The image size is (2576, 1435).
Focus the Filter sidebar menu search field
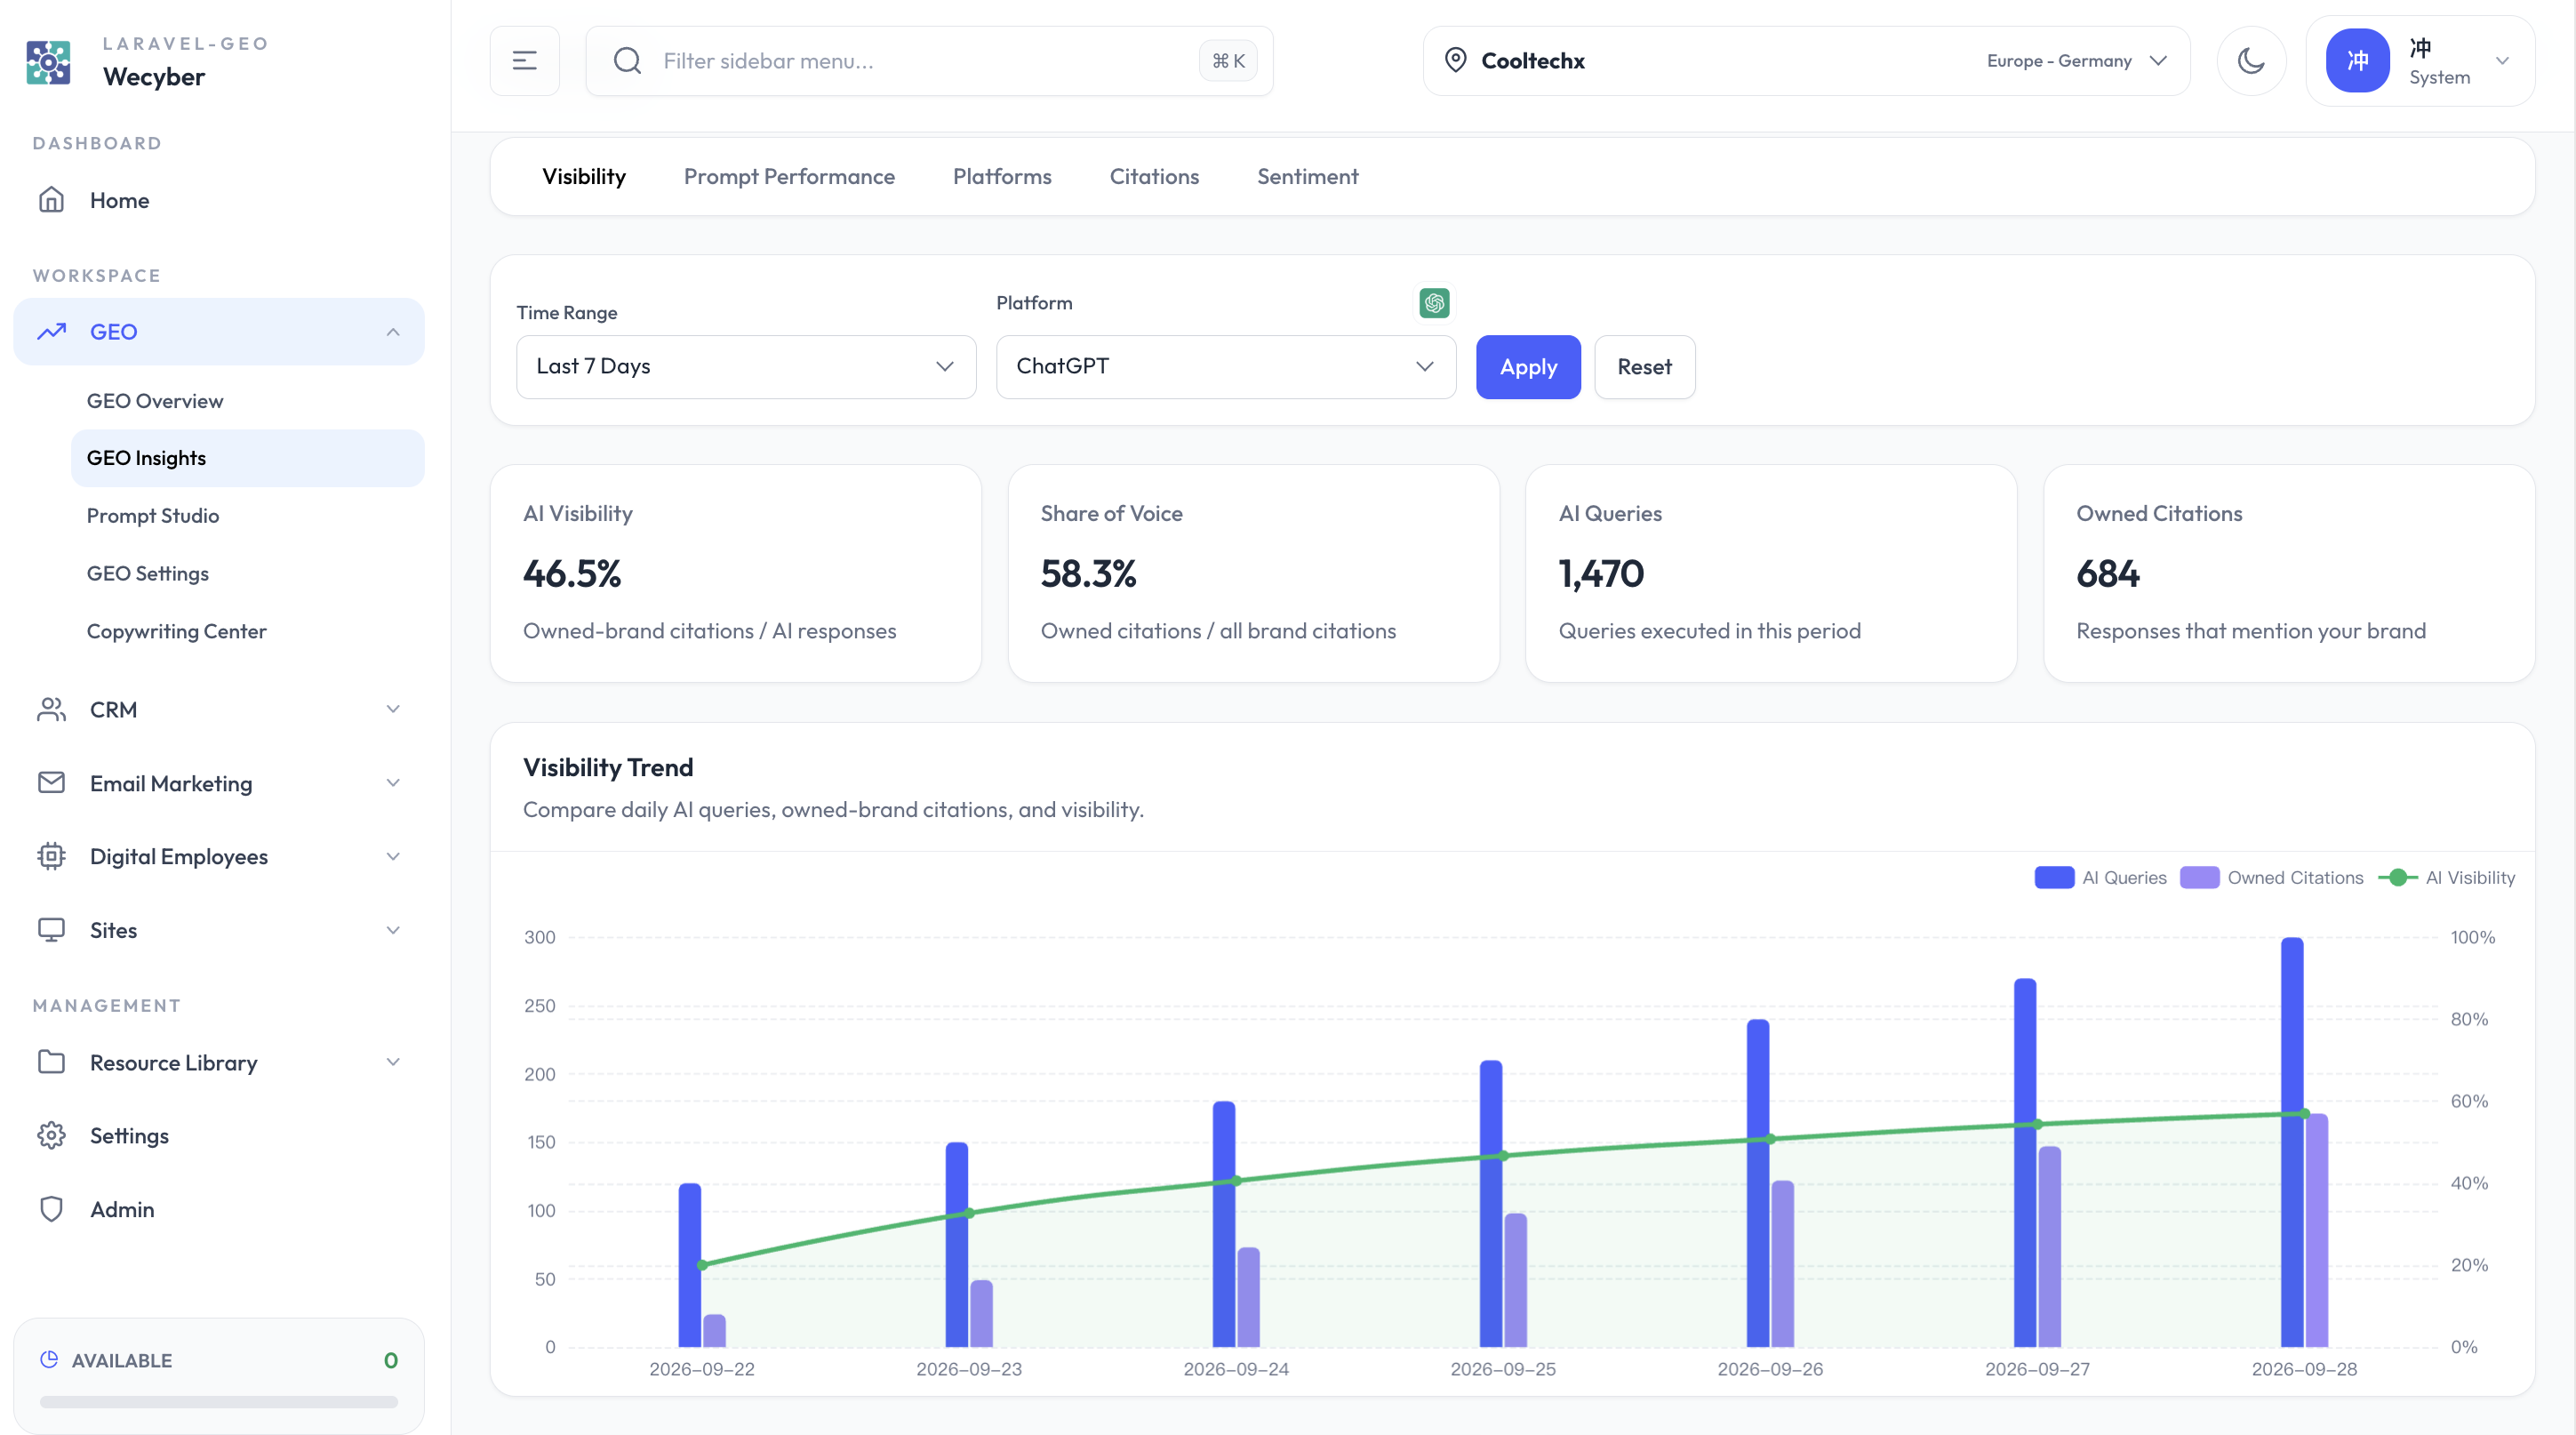[929, 61]
